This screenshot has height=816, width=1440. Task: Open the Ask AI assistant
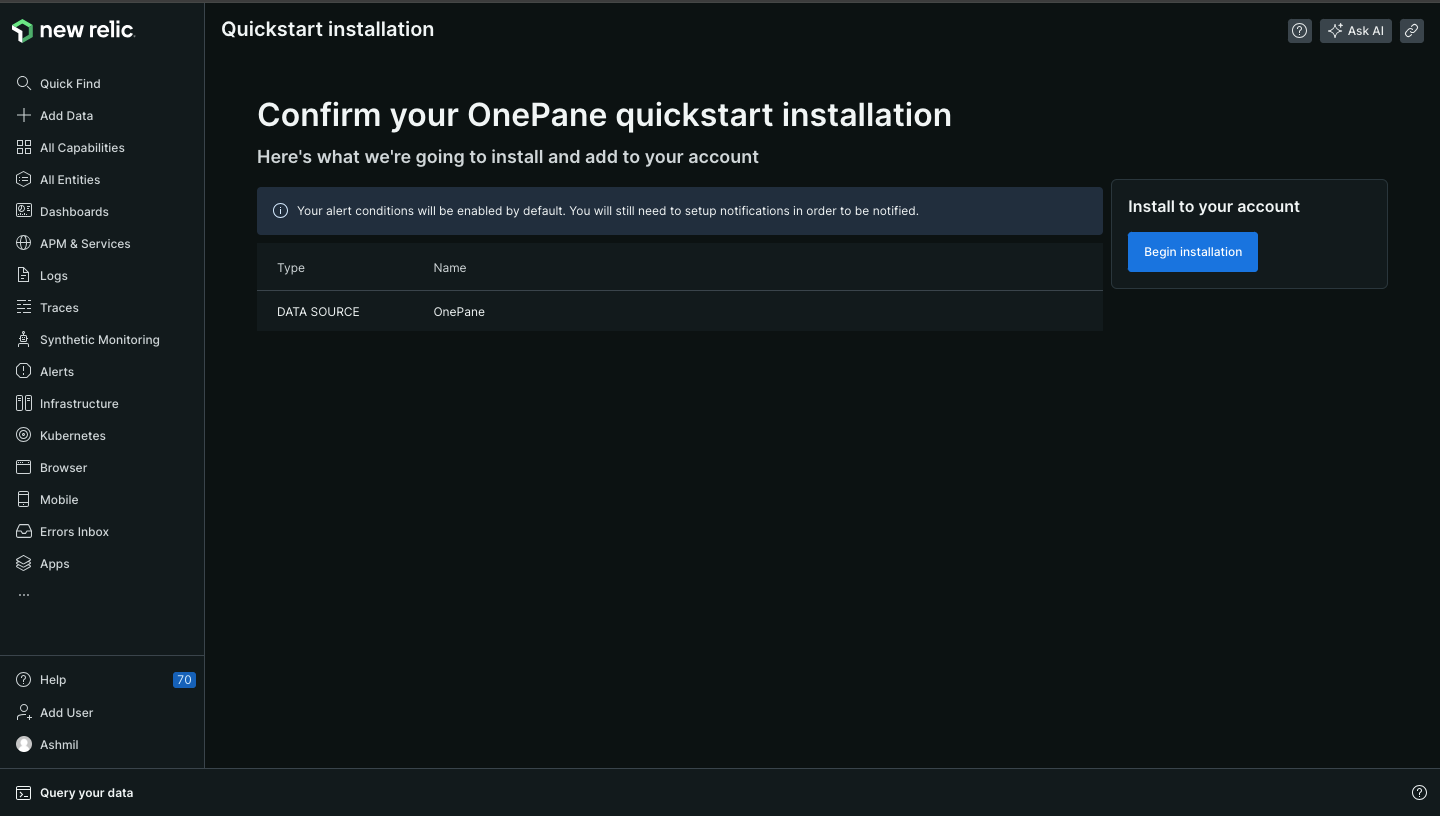coord(1356,31)
